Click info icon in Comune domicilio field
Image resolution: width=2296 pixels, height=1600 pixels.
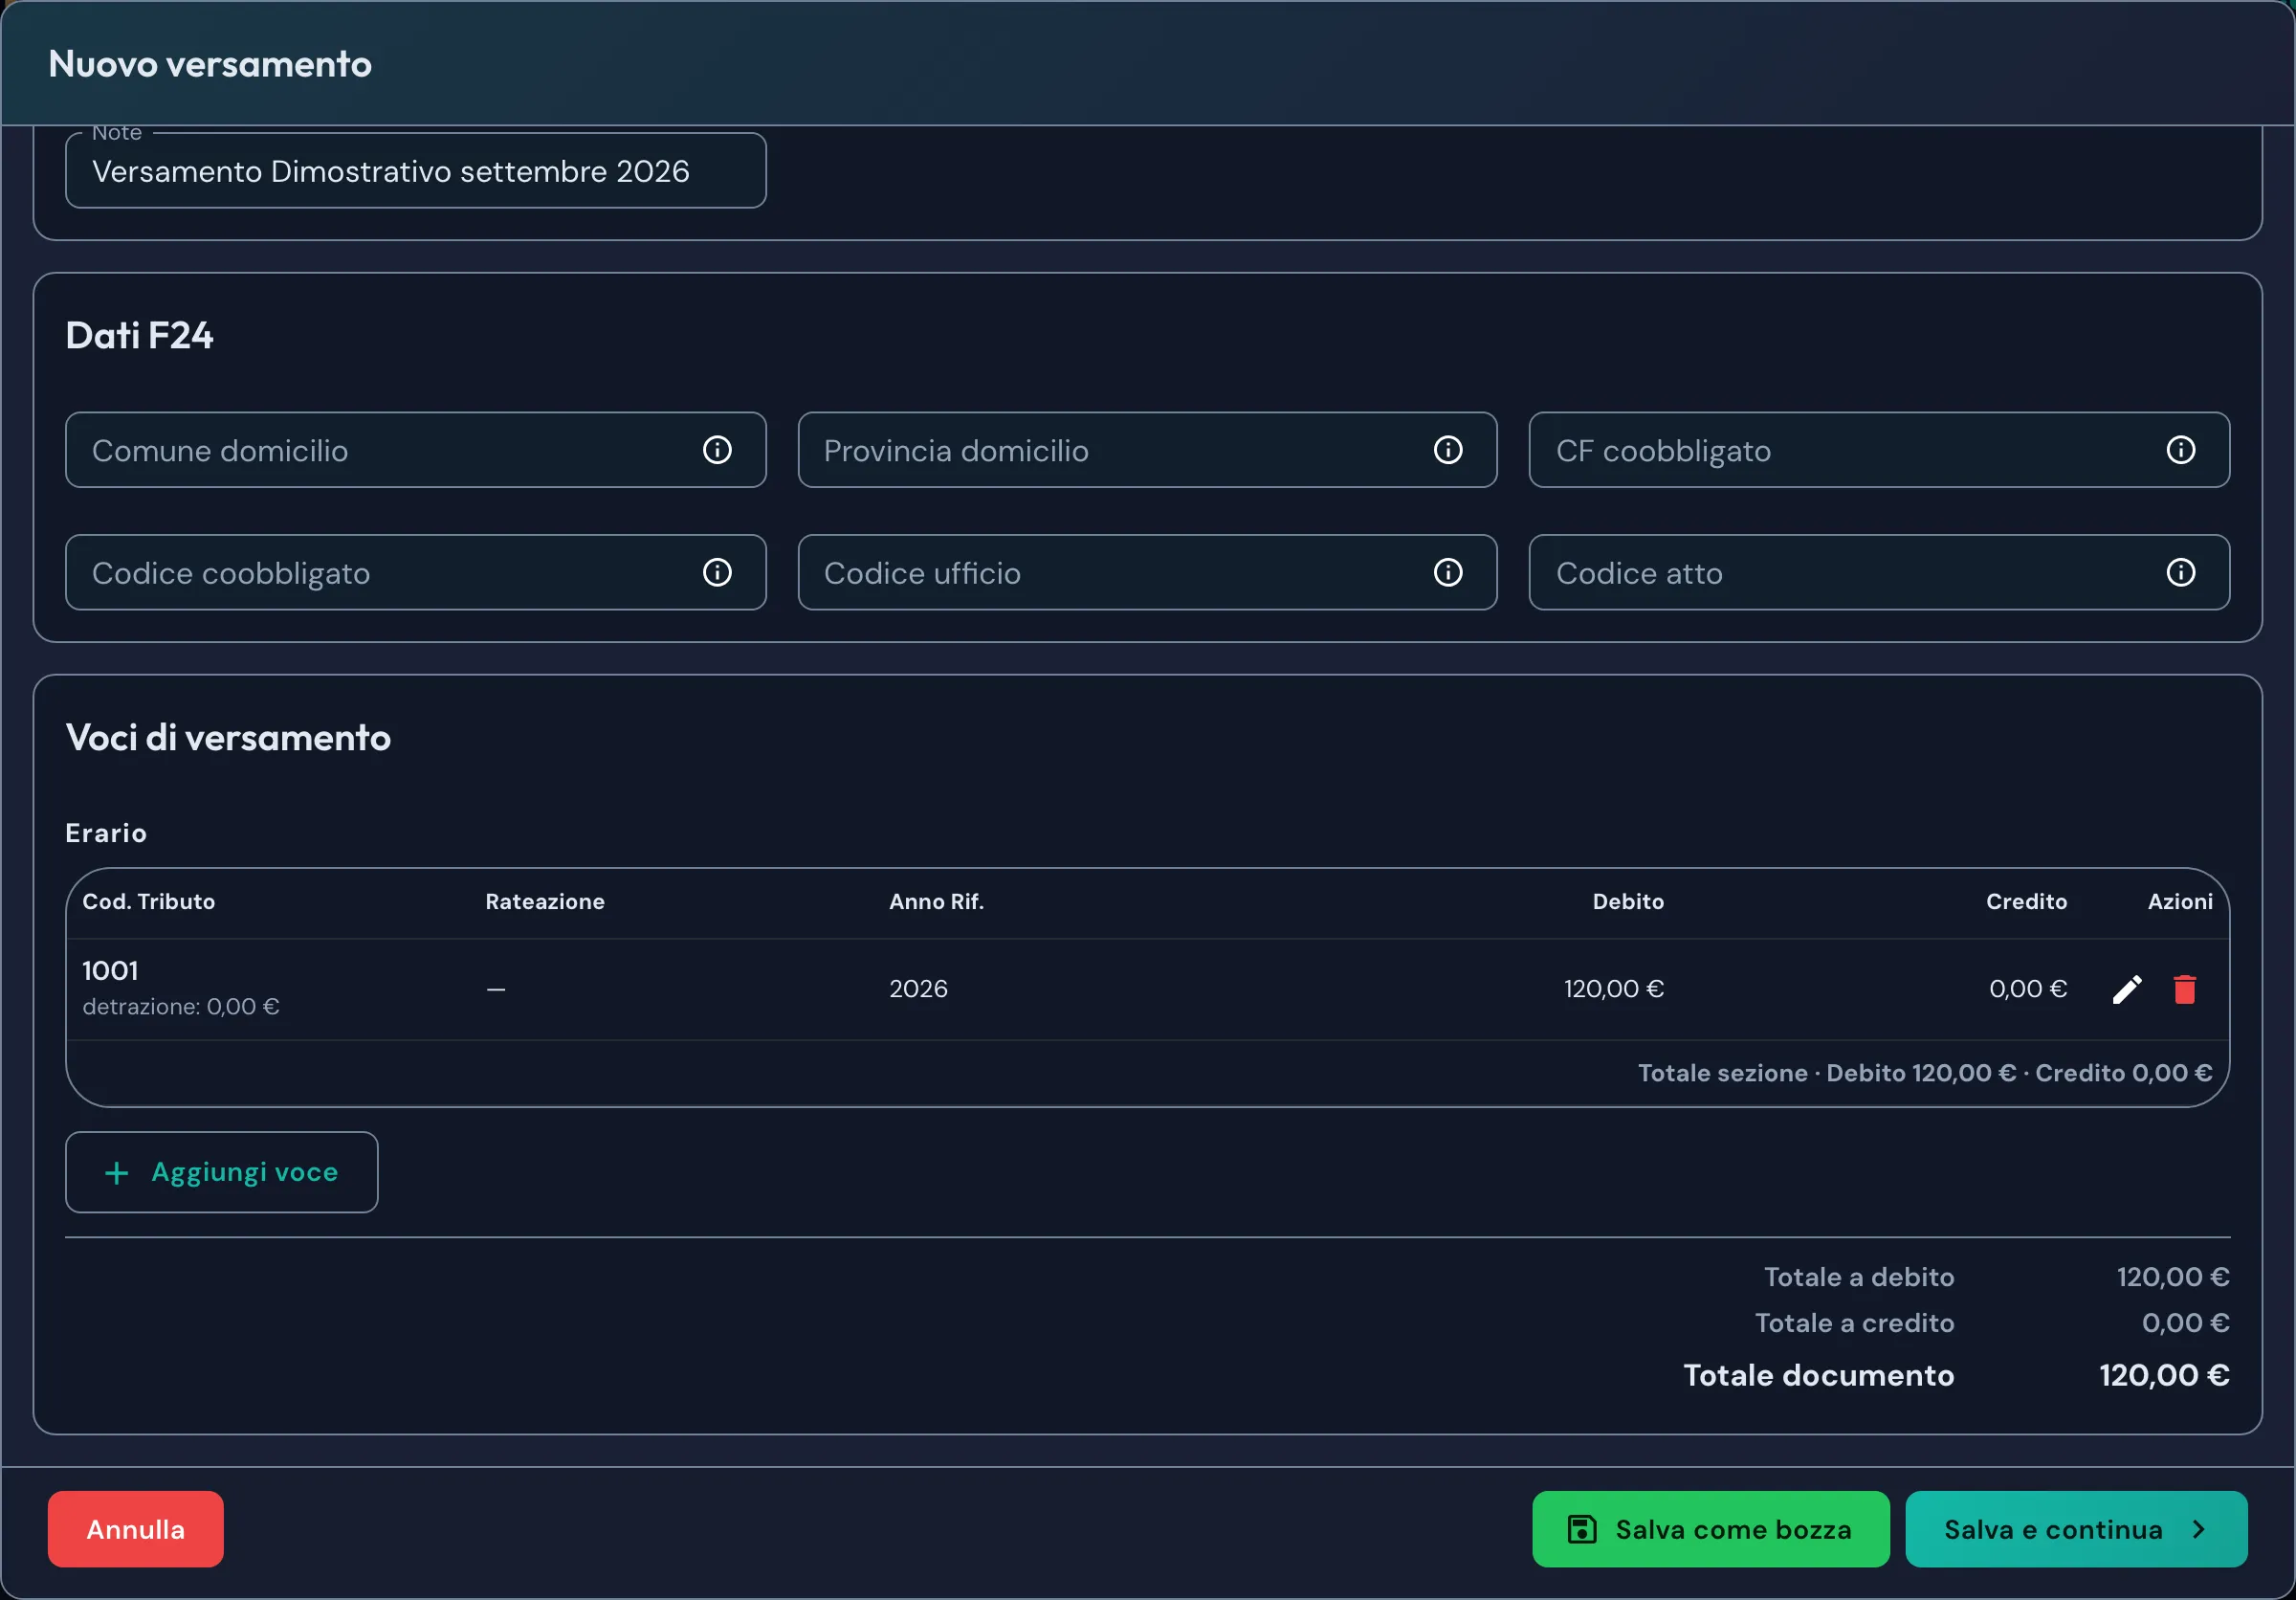coord(717,450)
